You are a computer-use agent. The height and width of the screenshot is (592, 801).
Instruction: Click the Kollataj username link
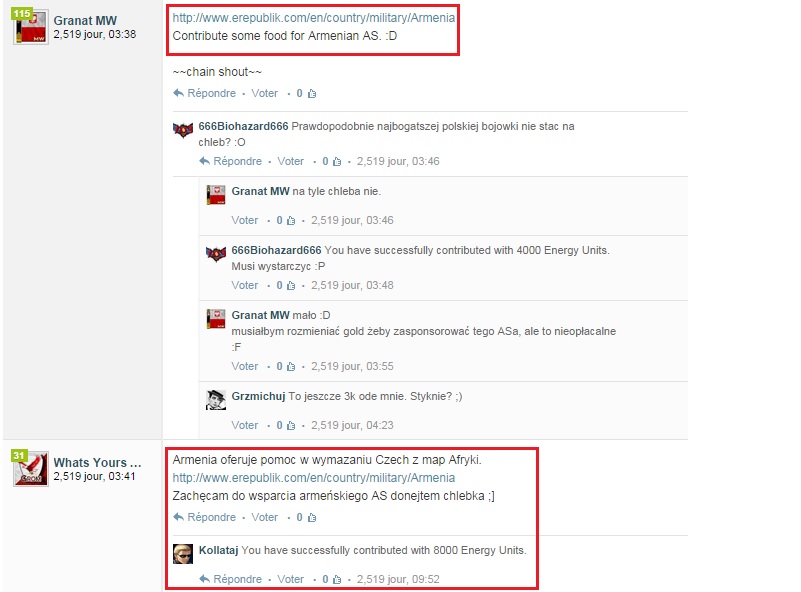[219, 550]
